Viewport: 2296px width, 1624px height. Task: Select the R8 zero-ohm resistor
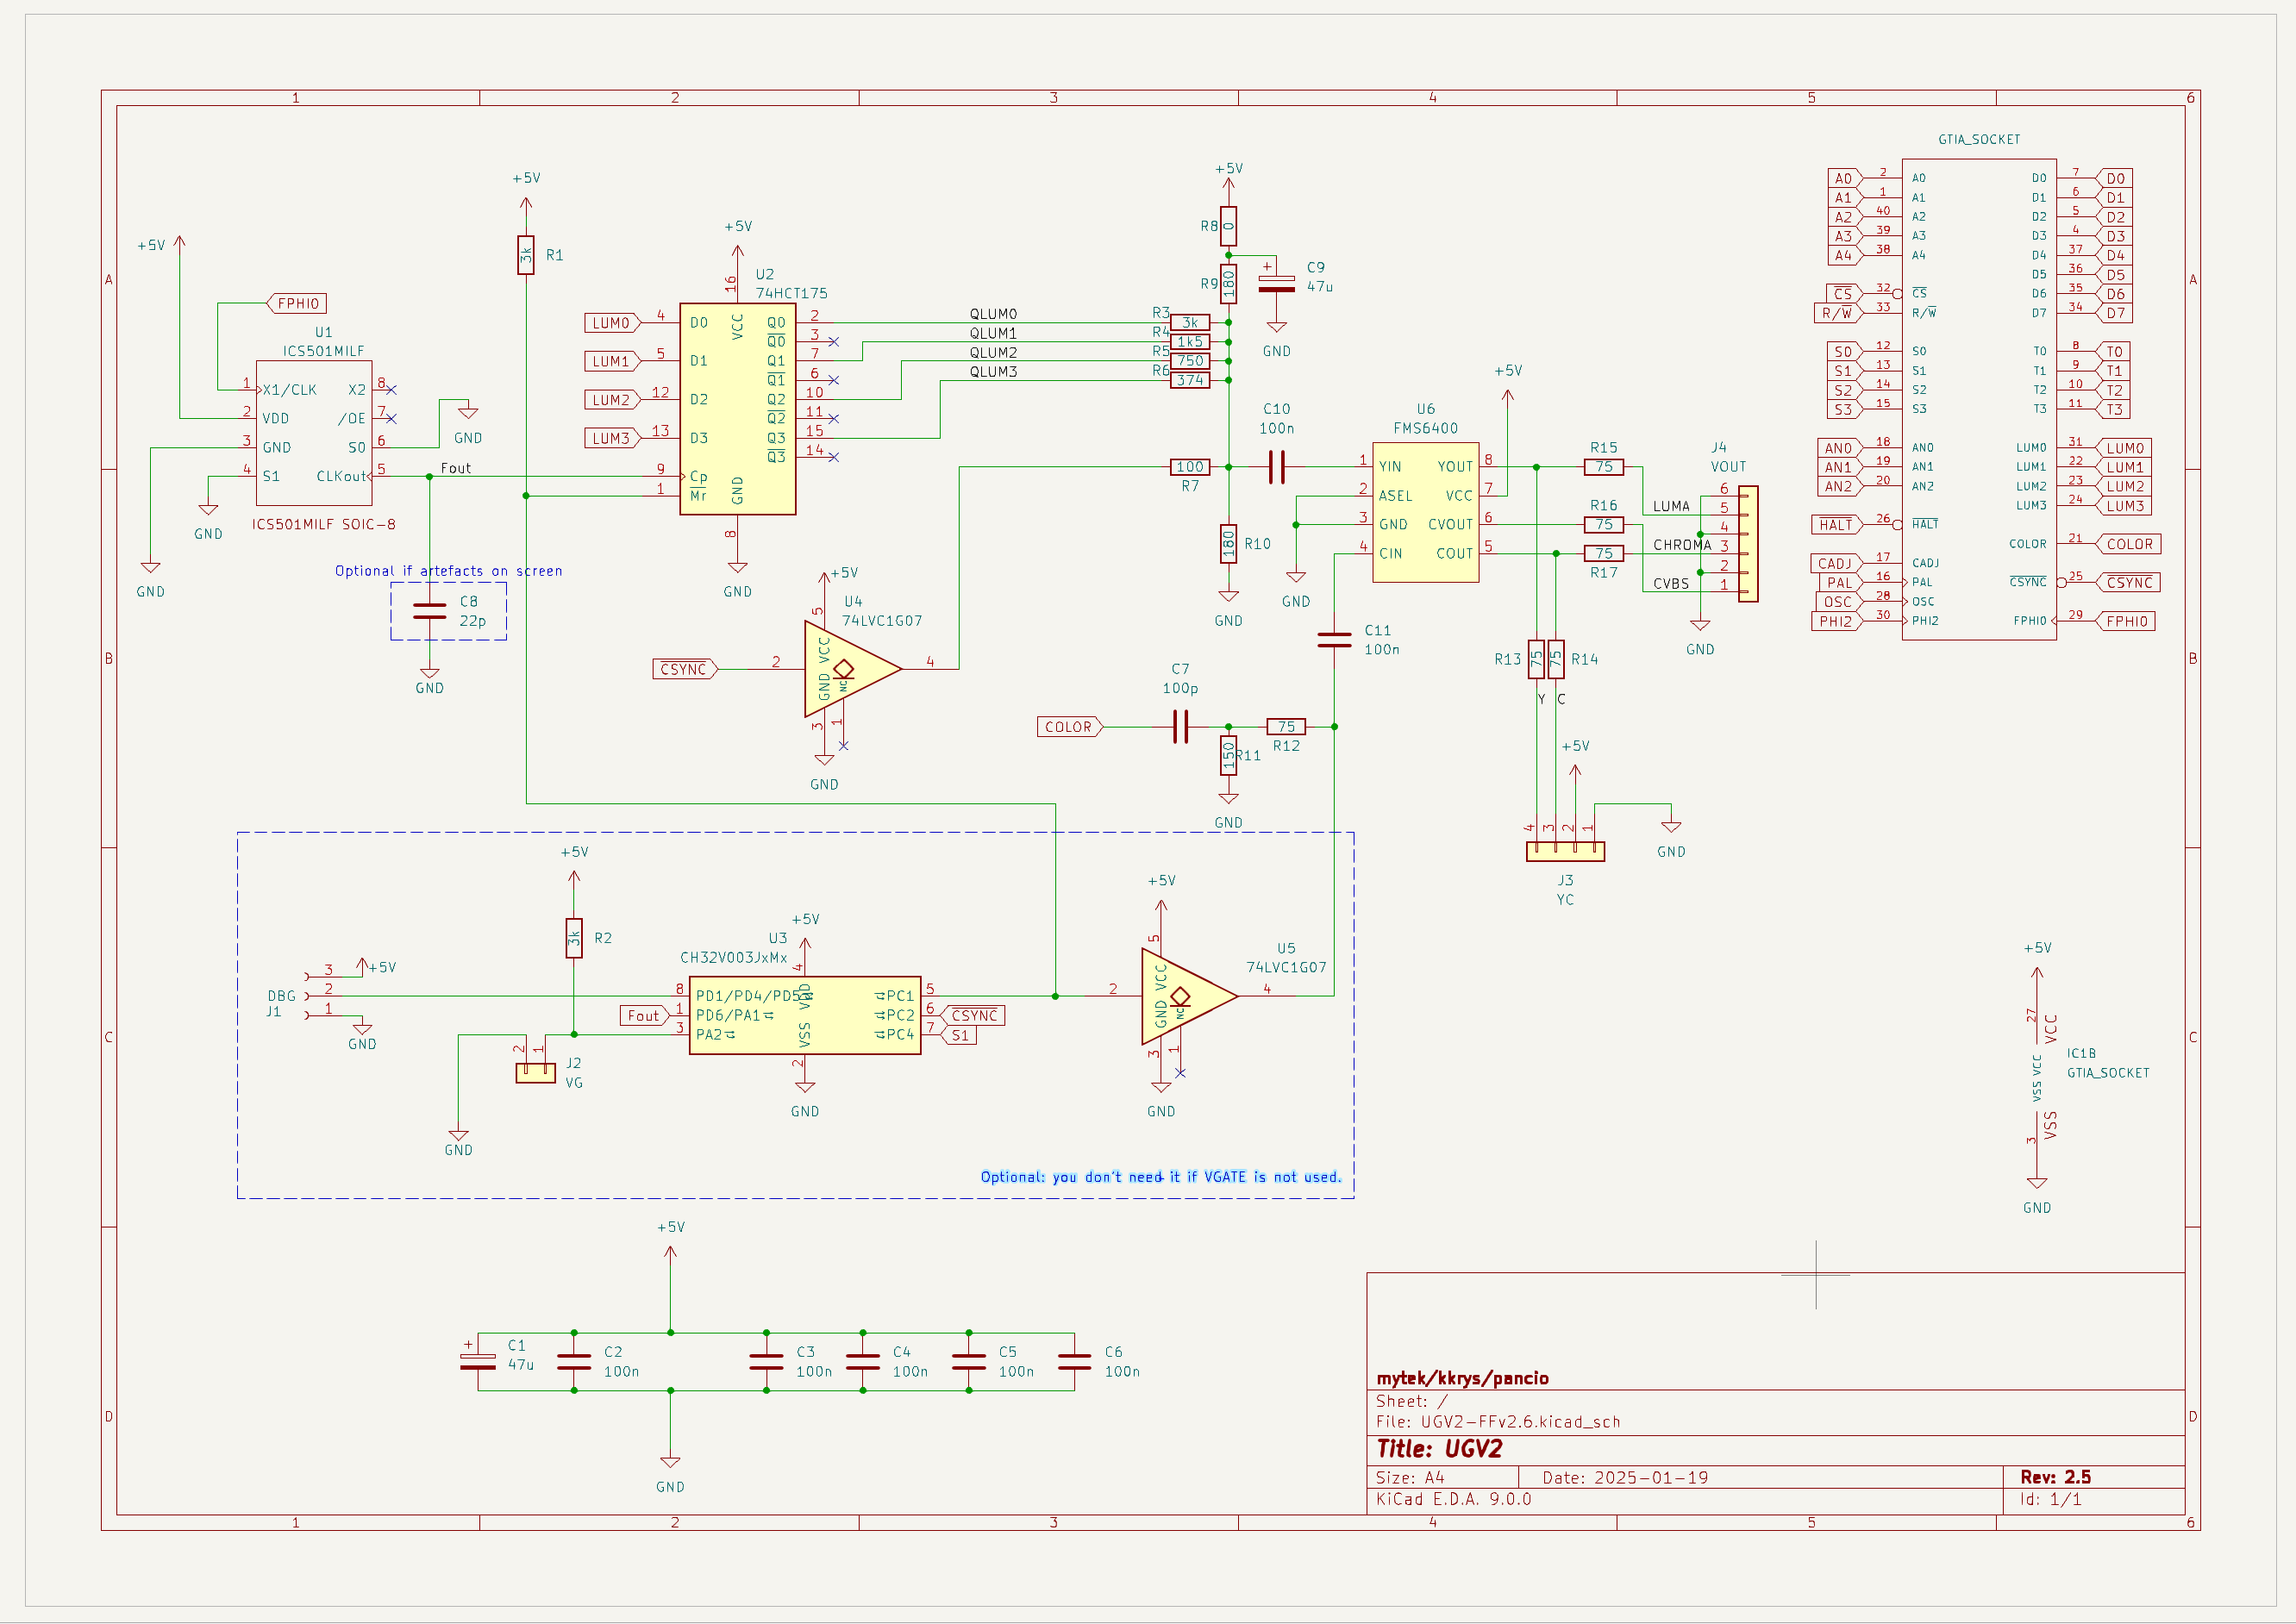[x=1228, y=226]
